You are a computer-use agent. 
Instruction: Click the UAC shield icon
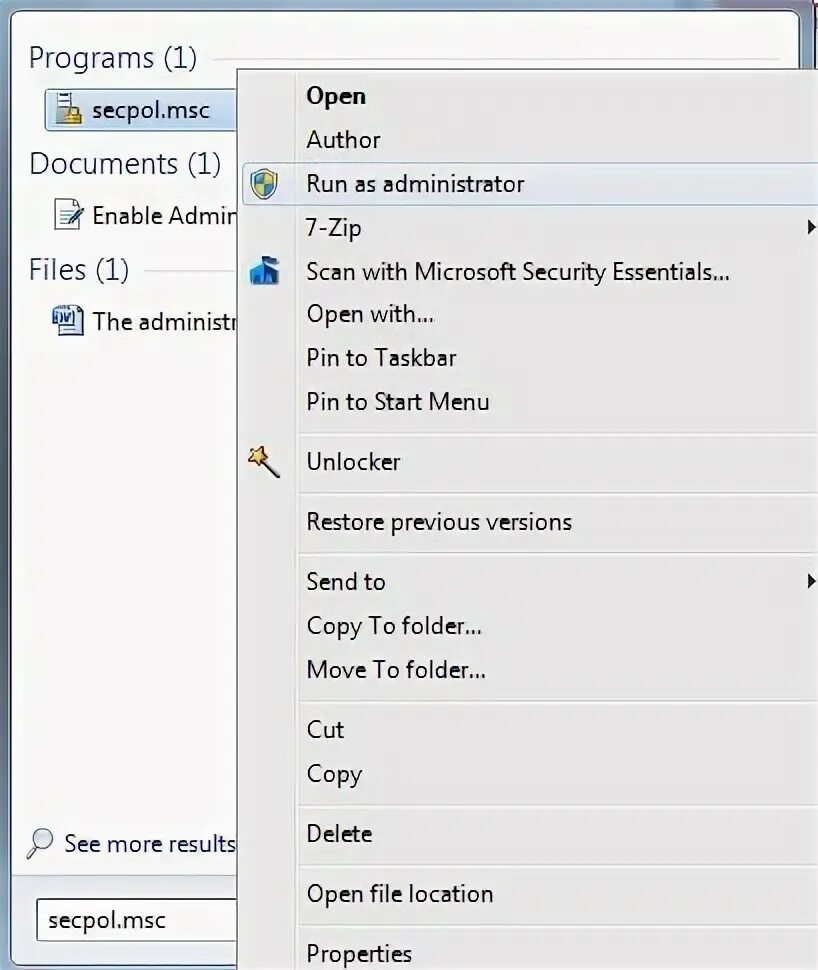pyautogui.click(x=264, y=184)
